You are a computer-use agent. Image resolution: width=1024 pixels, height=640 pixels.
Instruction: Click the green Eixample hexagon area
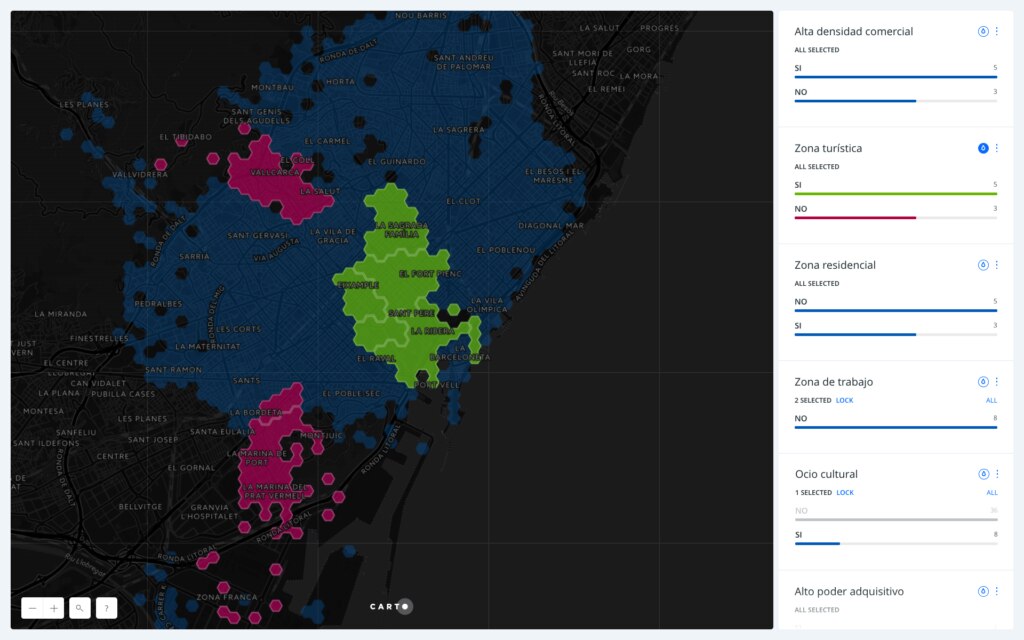tap(358, 285)
